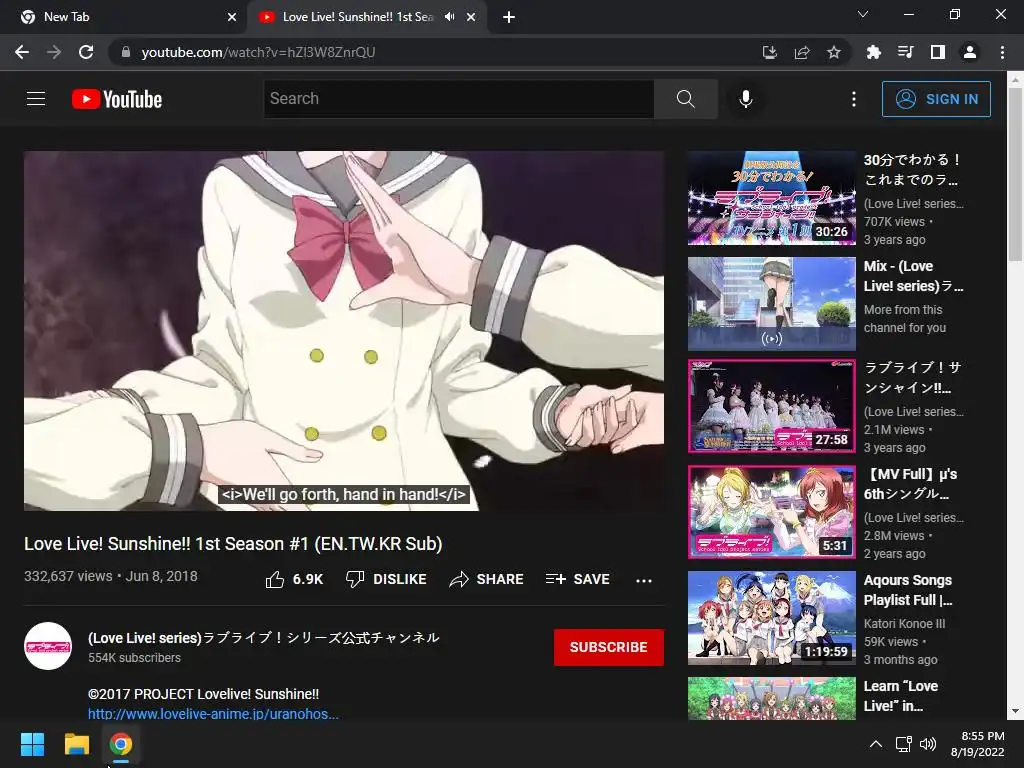Open the 27:58 live concert thumbnail
The image size is (1024, 768).
coord(771,406)
